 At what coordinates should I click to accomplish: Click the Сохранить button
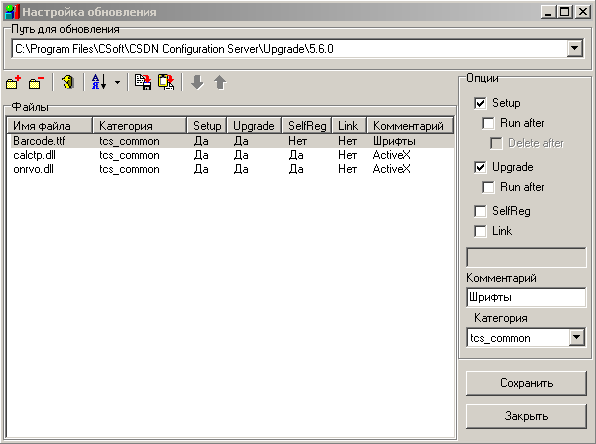(x=526, y=383)
